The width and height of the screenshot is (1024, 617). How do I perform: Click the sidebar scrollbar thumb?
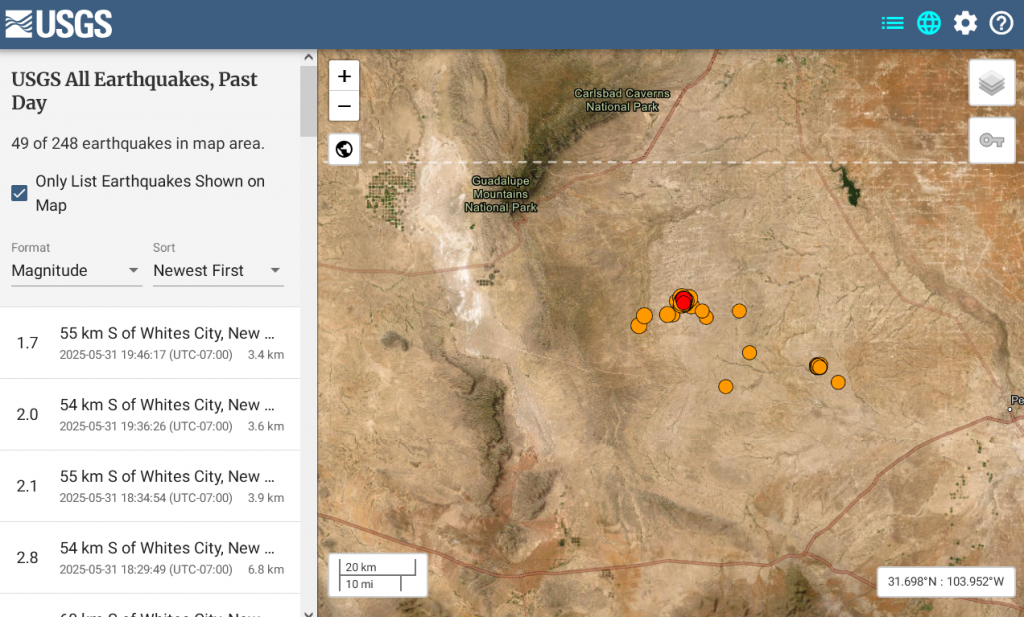pyautogui.click(x=309, y=101)
